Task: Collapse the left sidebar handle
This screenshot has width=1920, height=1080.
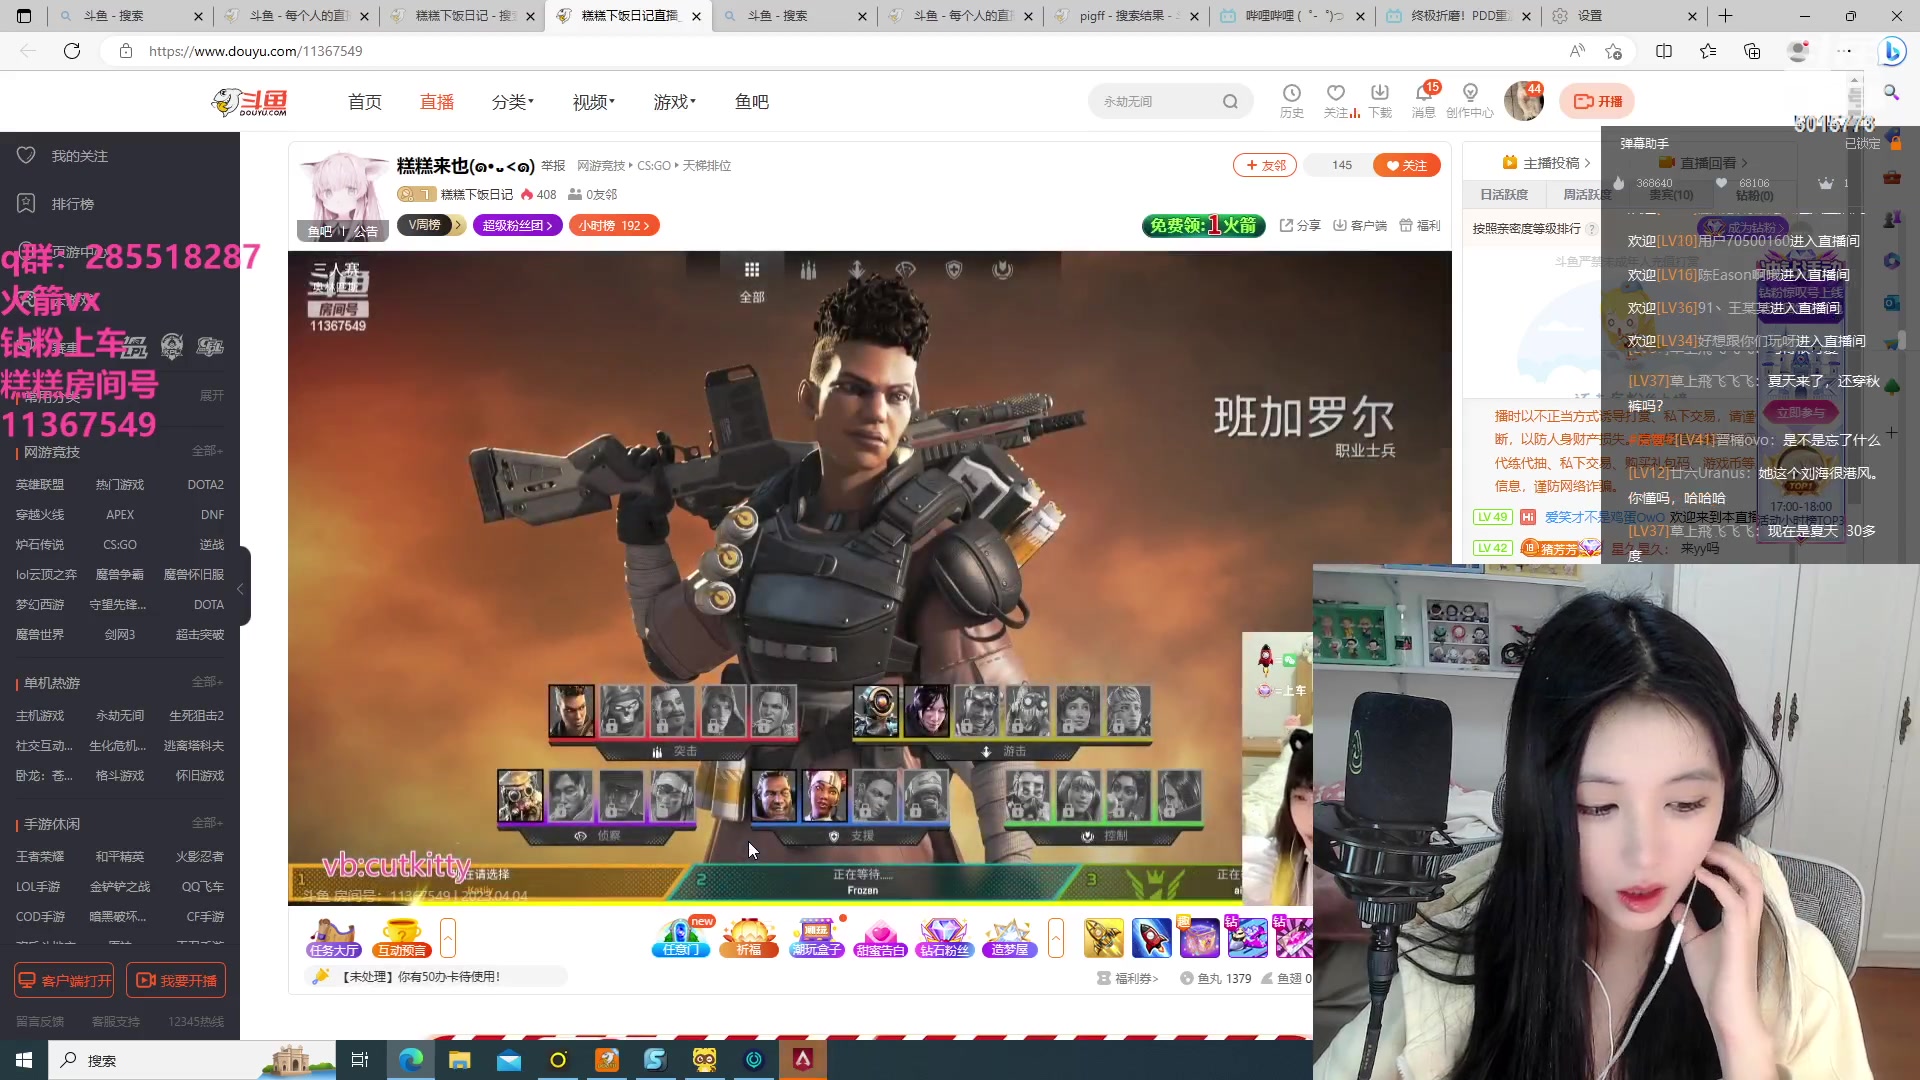Action: click(241, 589)
